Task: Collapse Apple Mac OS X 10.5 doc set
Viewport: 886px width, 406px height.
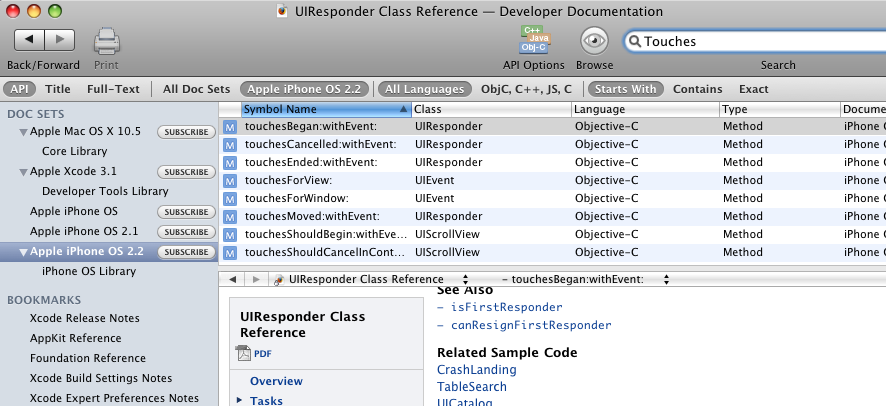Action: click(23, 132)
